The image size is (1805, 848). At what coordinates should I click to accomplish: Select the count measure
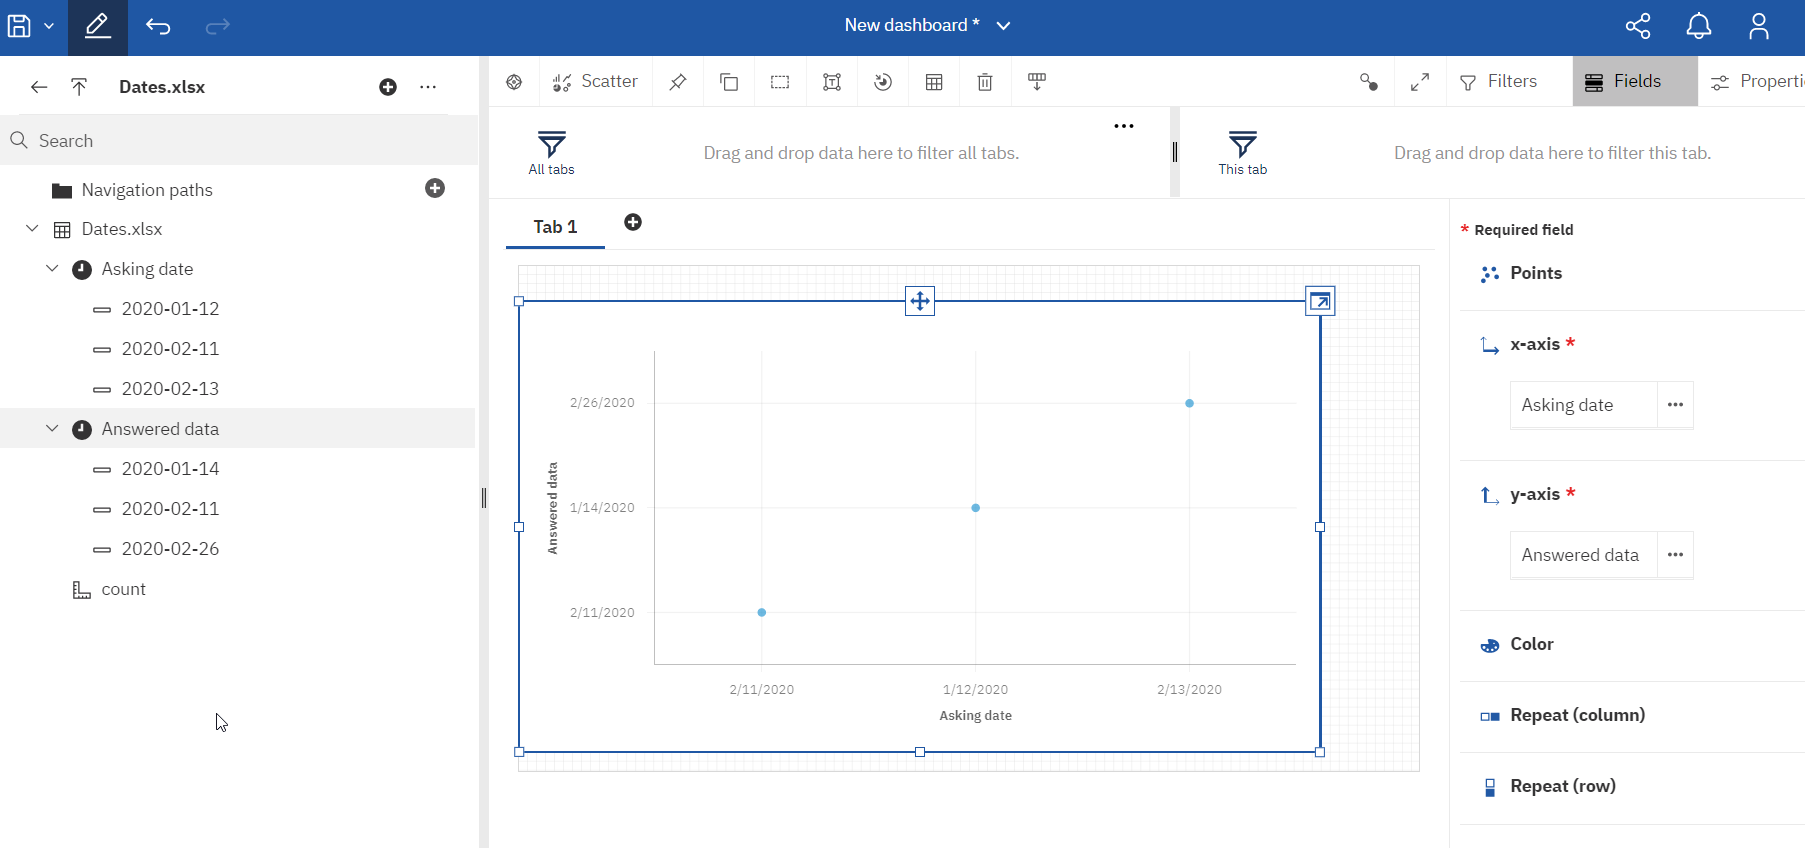(123, 590)
